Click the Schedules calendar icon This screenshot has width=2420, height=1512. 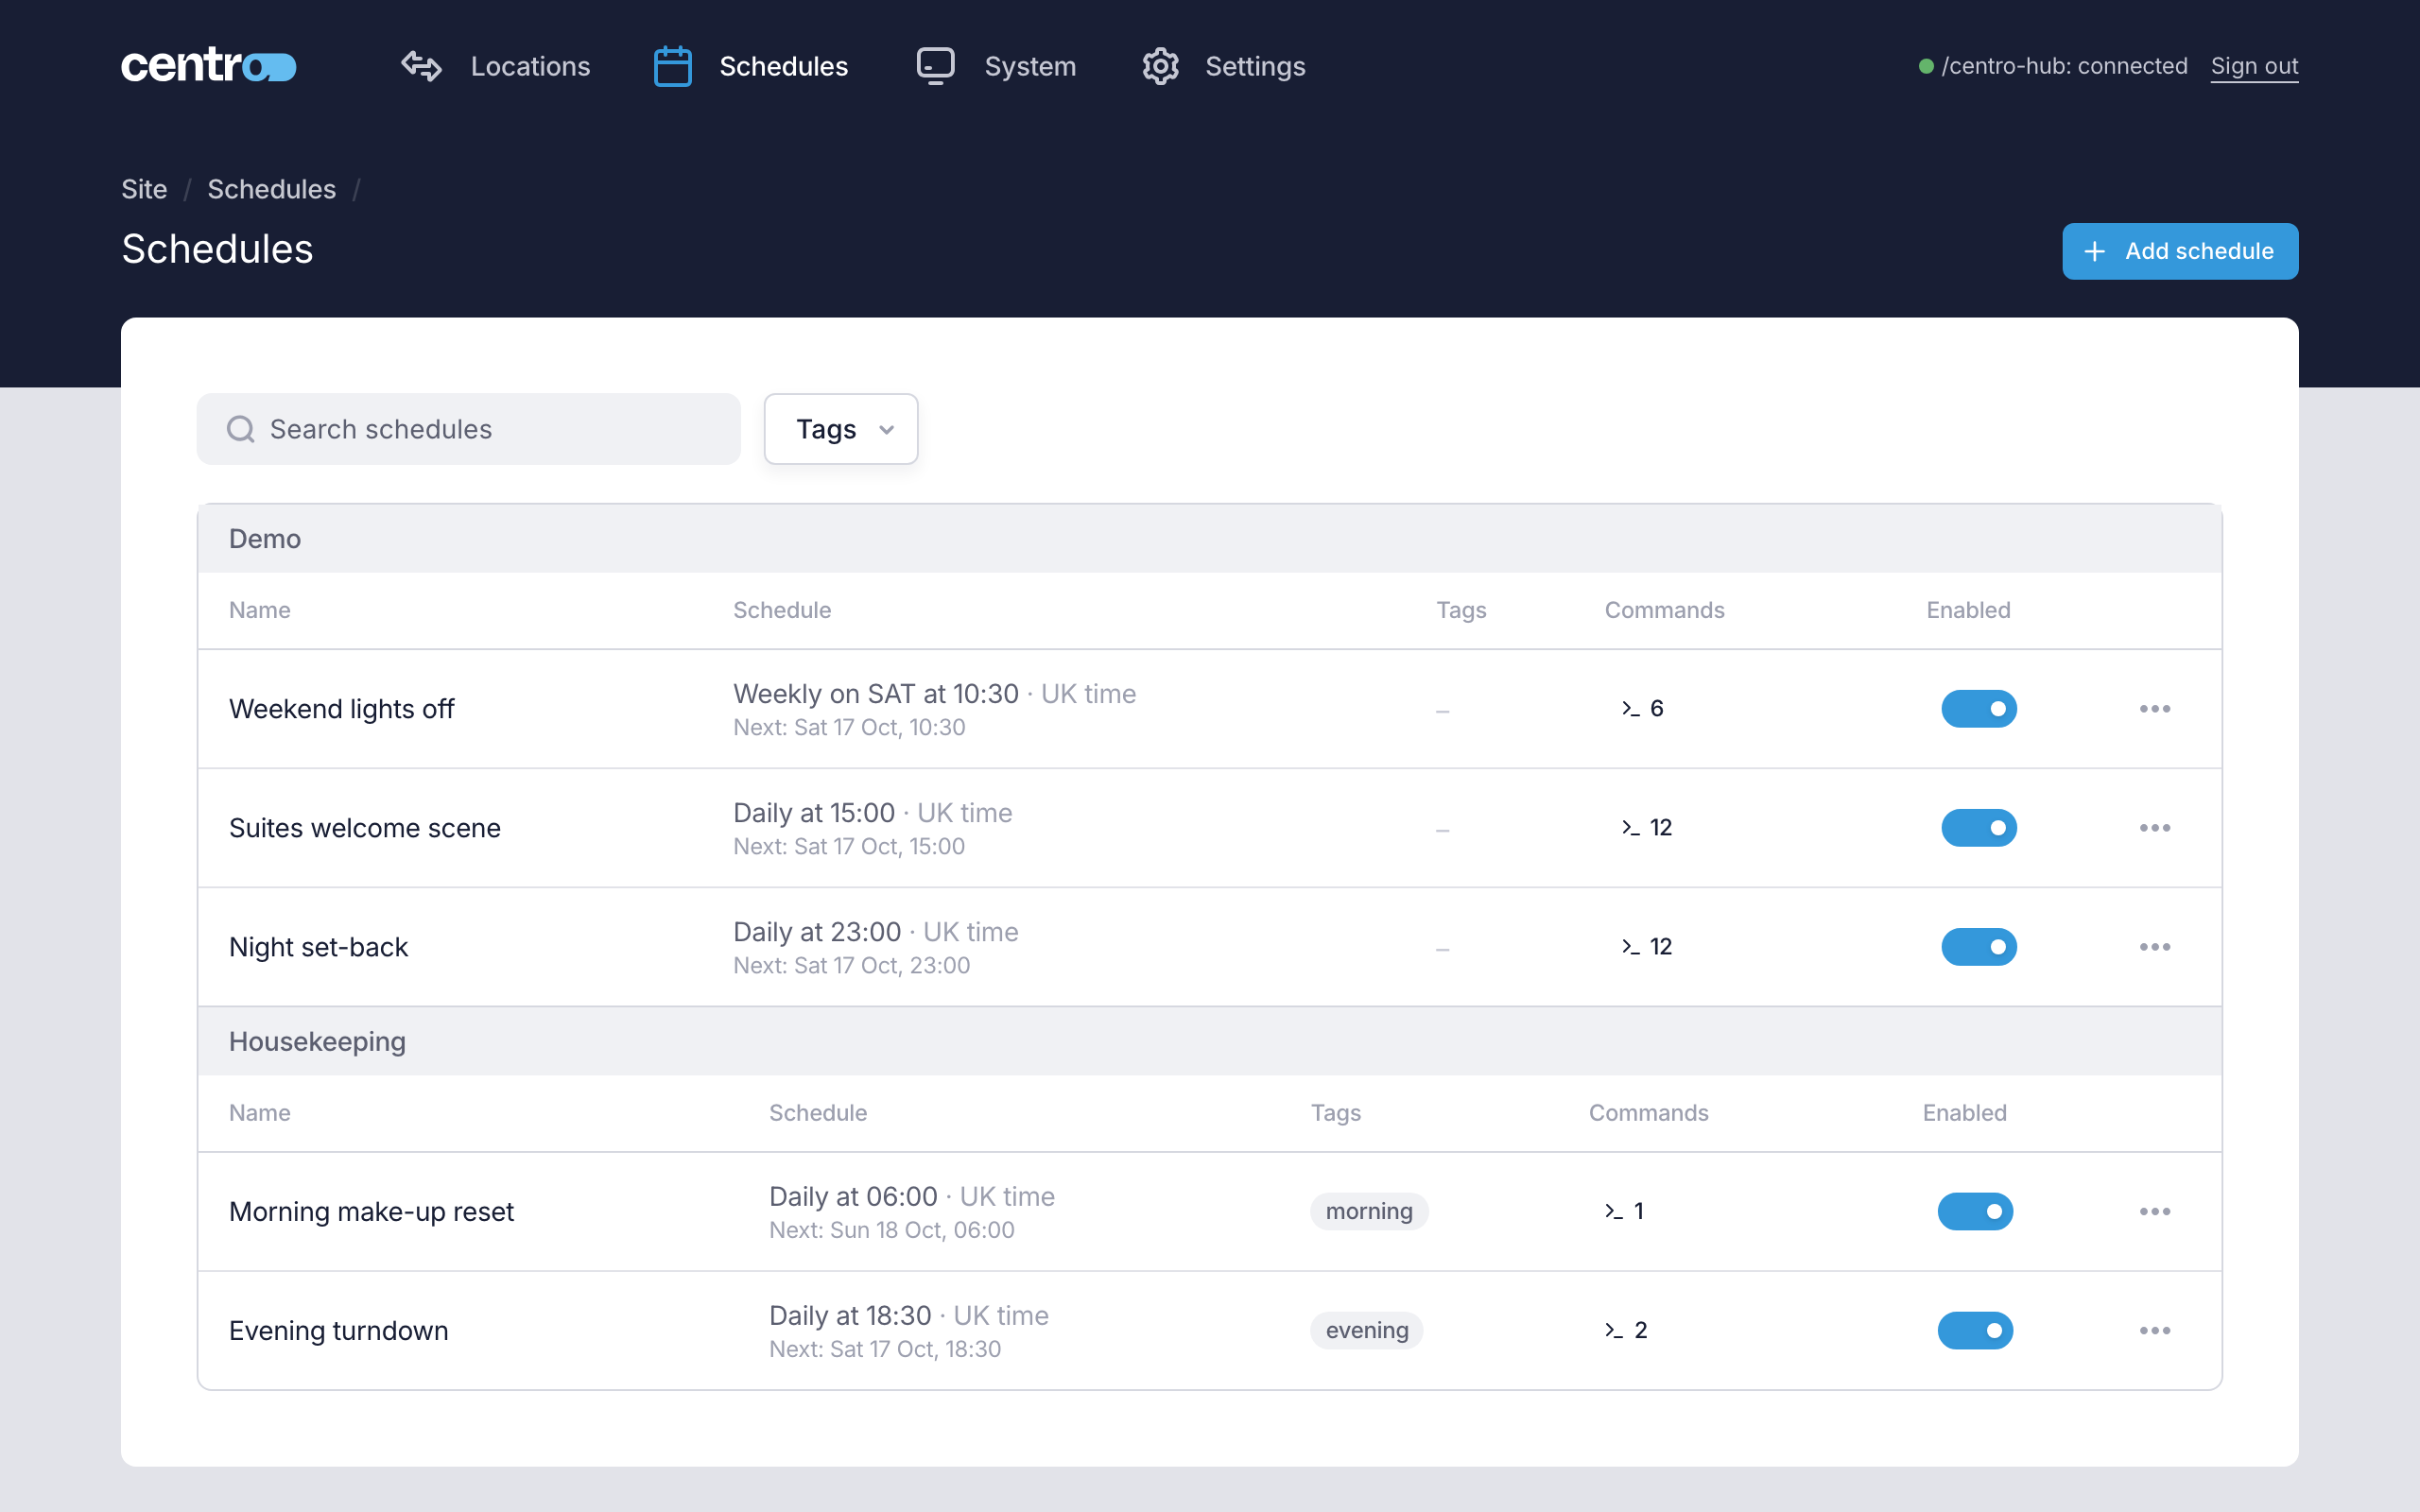[672, 66]
